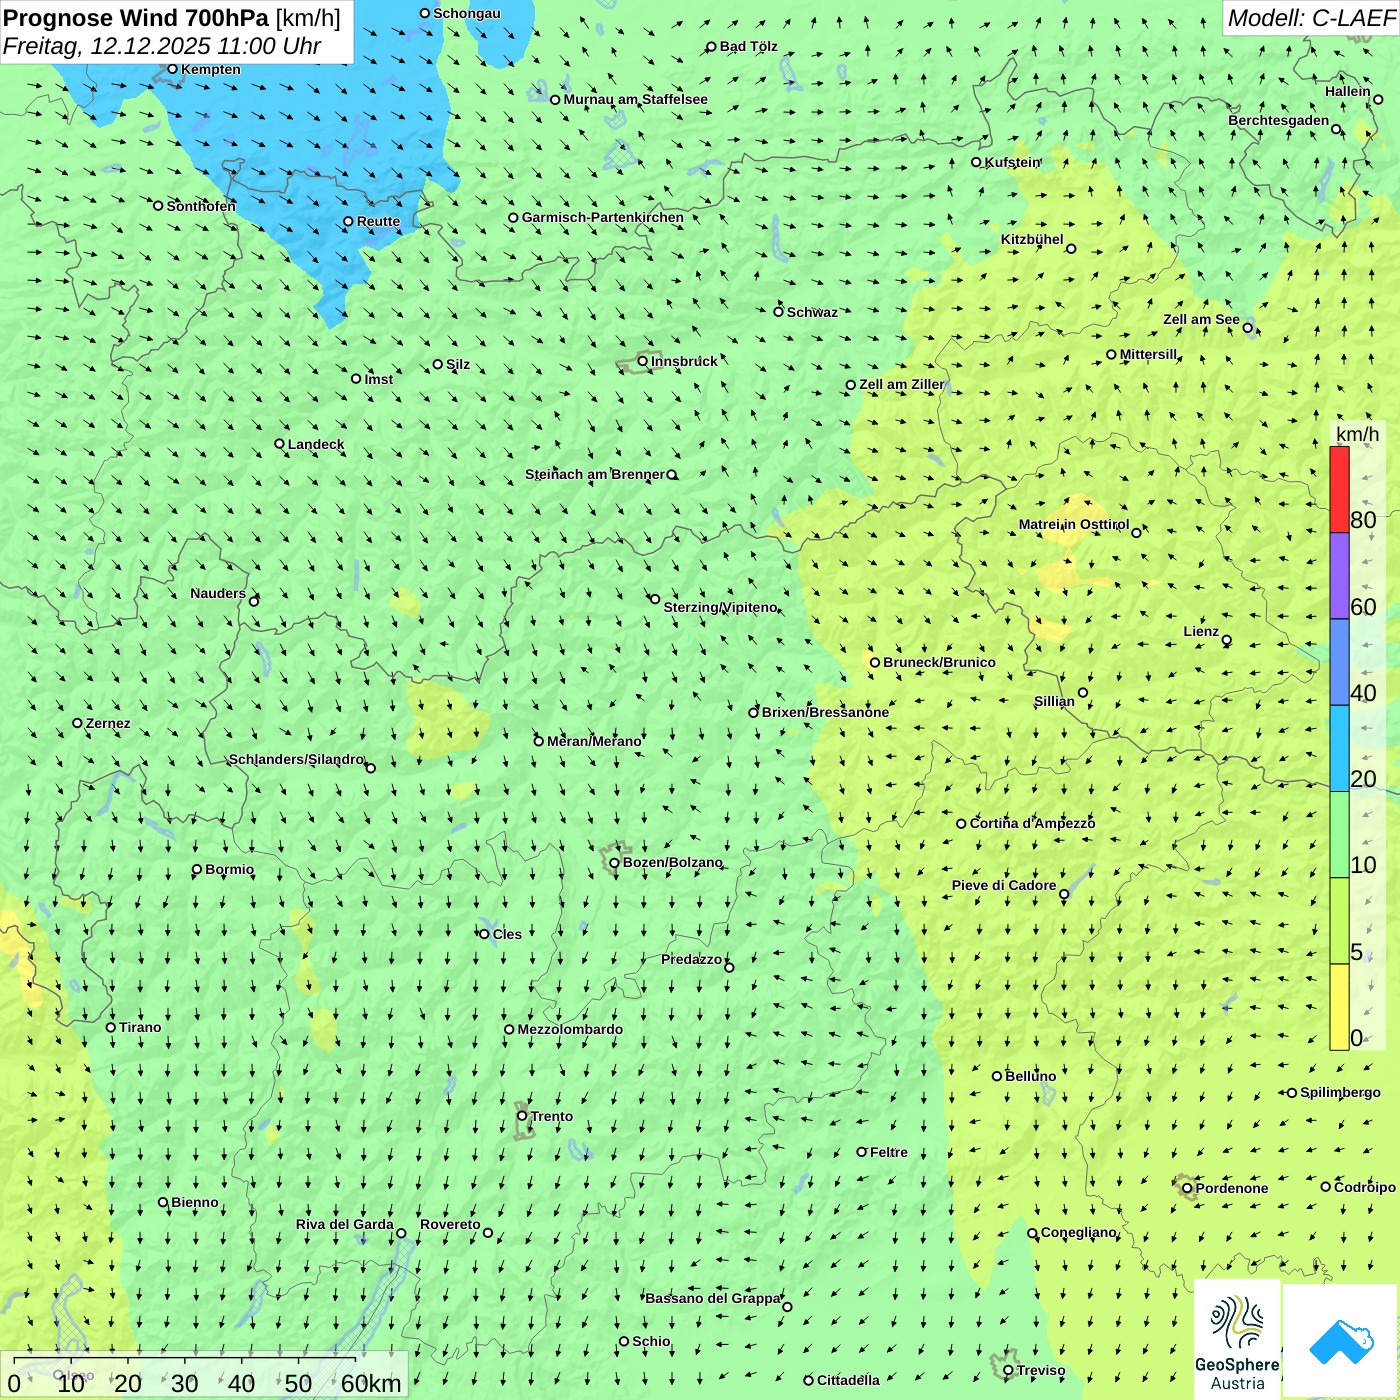Click the 'Riva del Garda' label

(x=345, y=1224)
